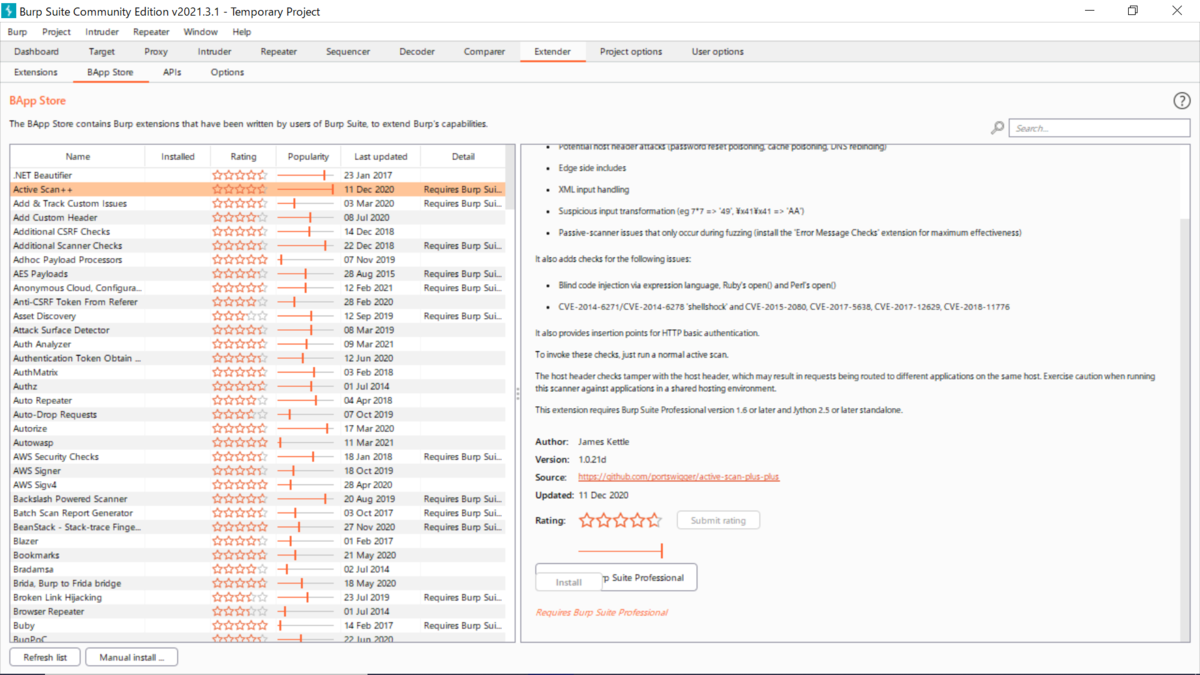
Task: Select the Bookmarks extension
Action: [x=258, y=555]
